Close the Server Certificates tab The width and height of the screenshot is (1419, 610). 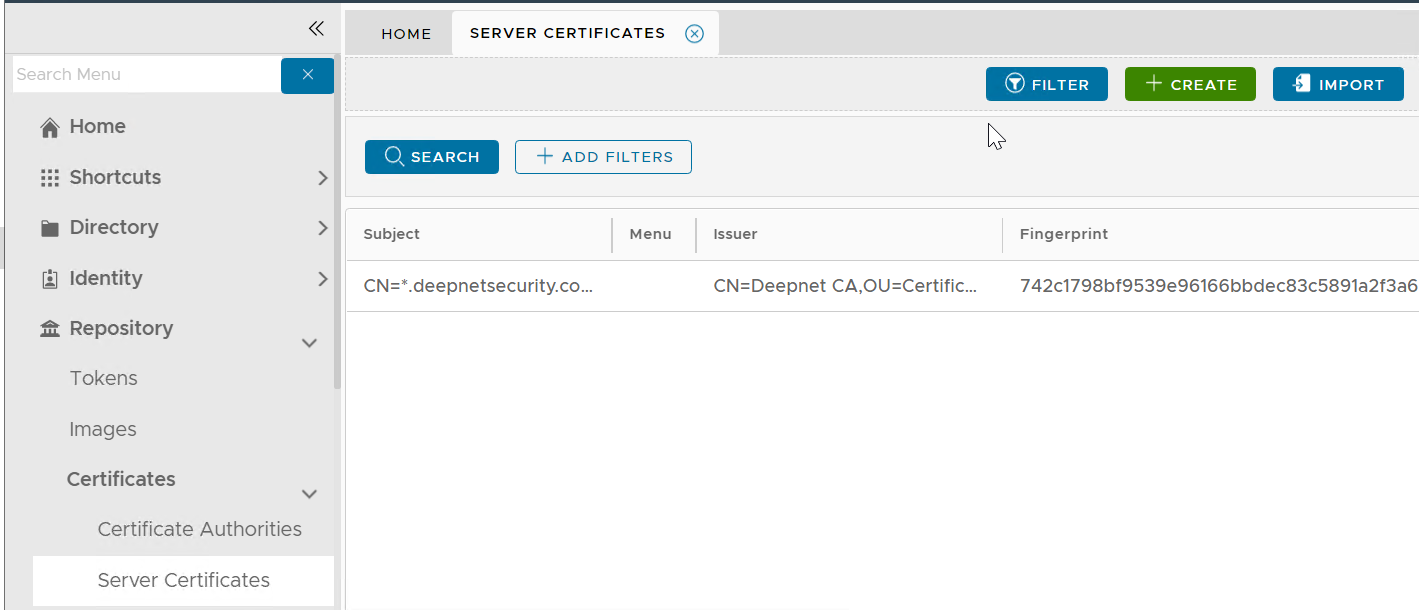(694, 34)
